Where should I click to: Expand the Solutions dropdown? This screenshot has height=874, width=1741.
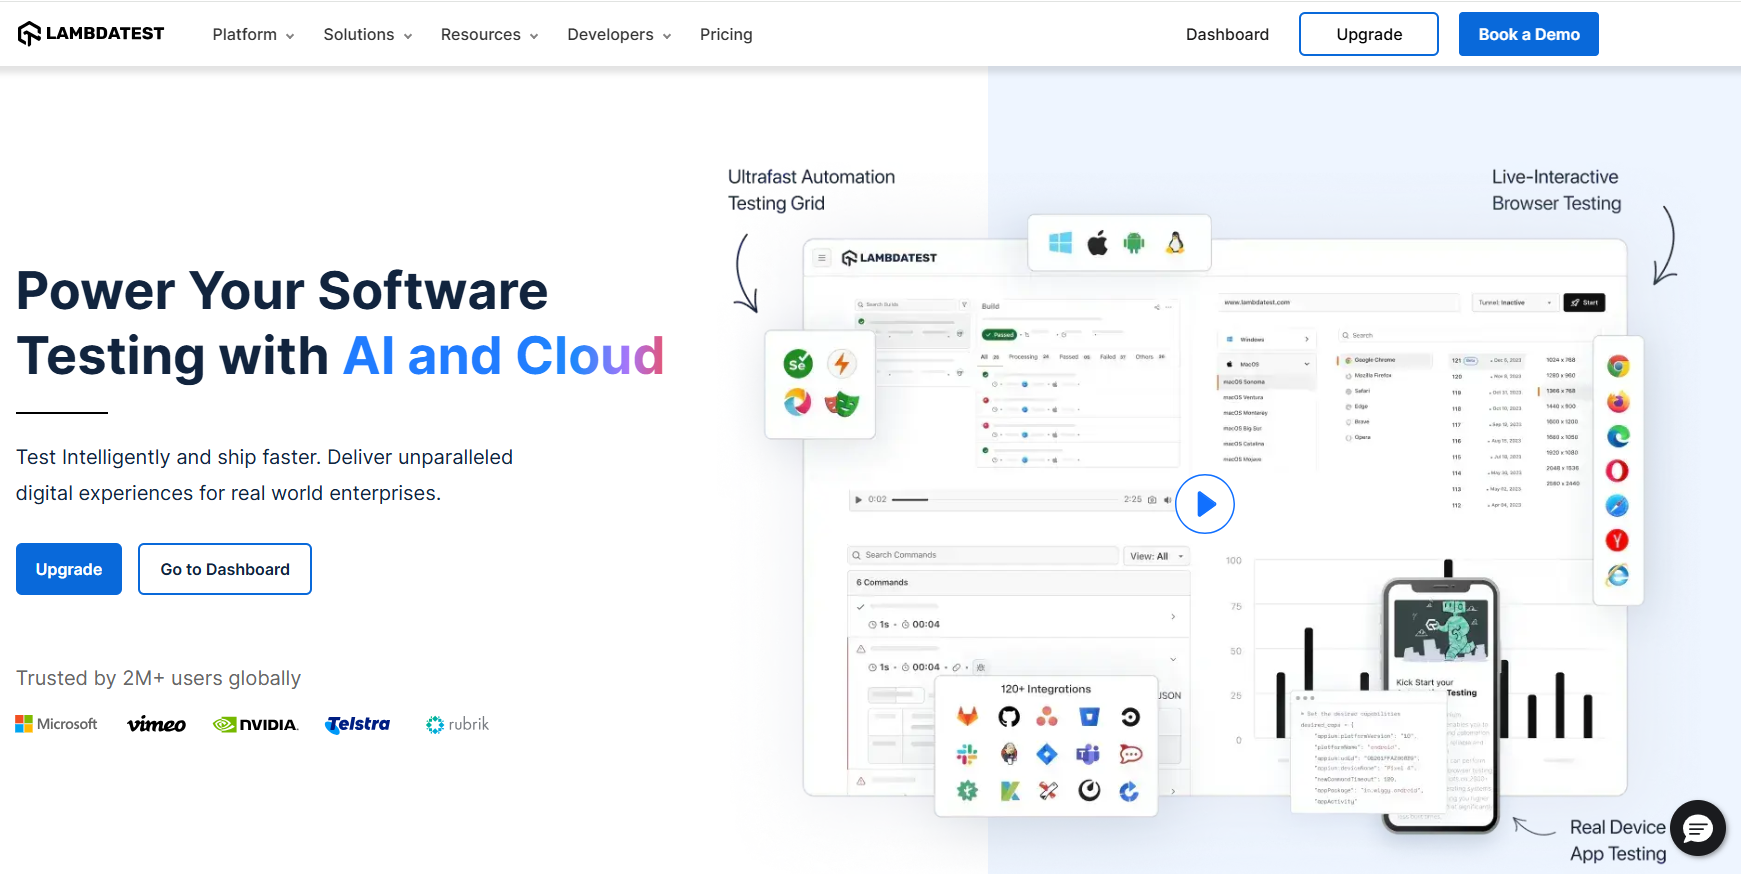(x=367, y=34)
